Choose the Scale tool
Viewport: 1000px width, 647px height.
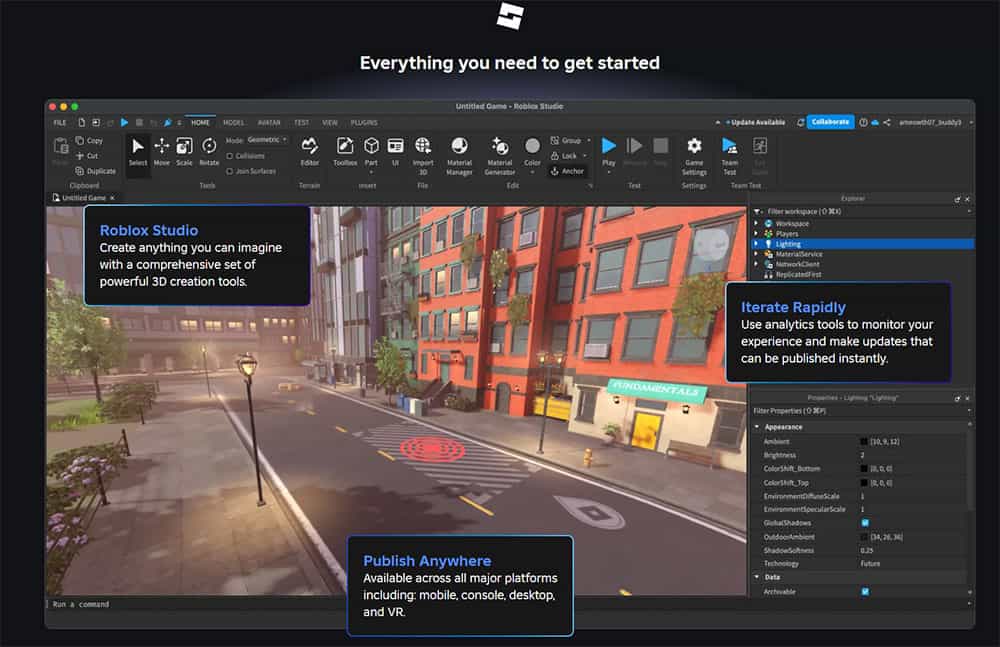click(184, 151)
